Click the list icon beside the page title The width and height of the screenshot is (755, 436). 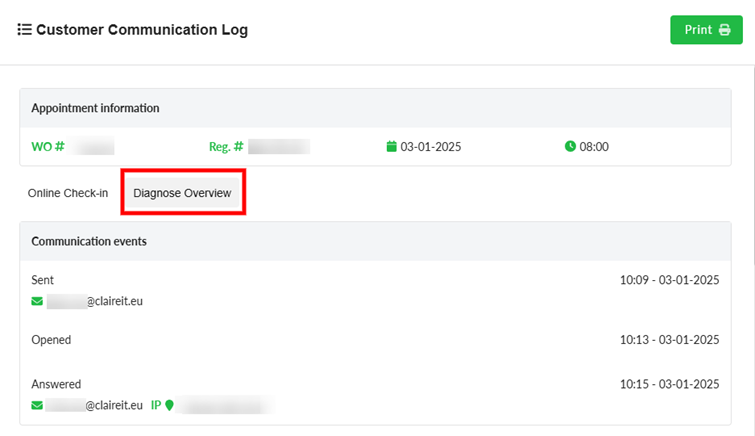(24, 30)
